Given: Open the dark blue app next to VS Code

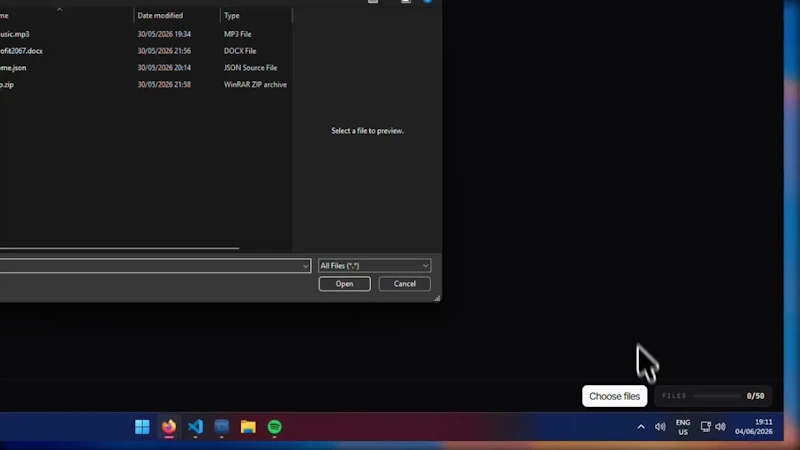Looking at the screenshot, I should coord(222,427).
